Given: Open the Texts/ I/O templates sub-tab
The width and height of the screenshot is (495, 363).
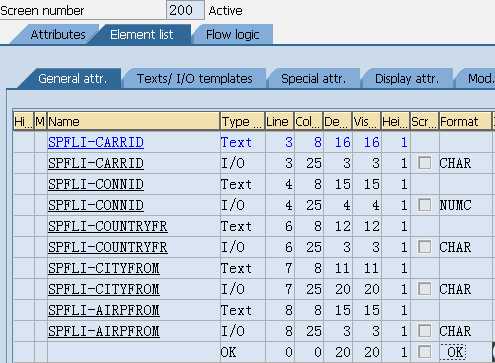Looking at the screenshot, I should (195, 79).
